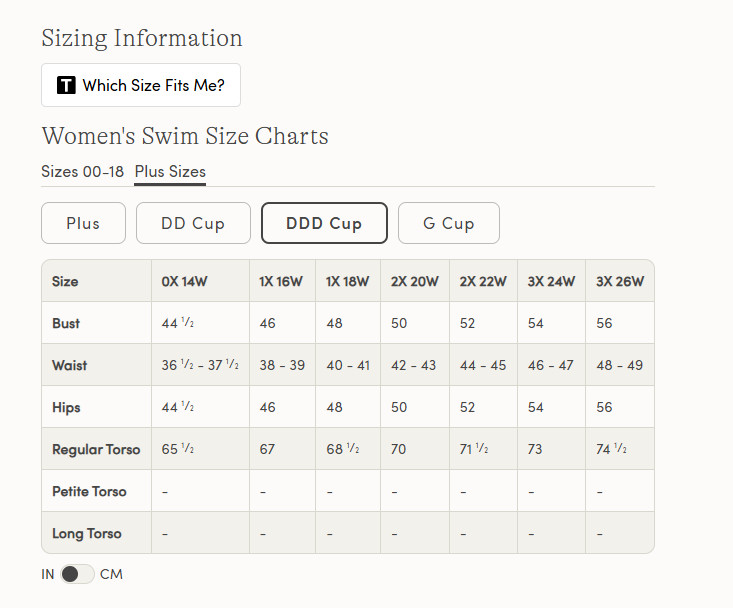Click the Bust row label
This screenshot has height=608, width=733.
(x=66, y=323)
